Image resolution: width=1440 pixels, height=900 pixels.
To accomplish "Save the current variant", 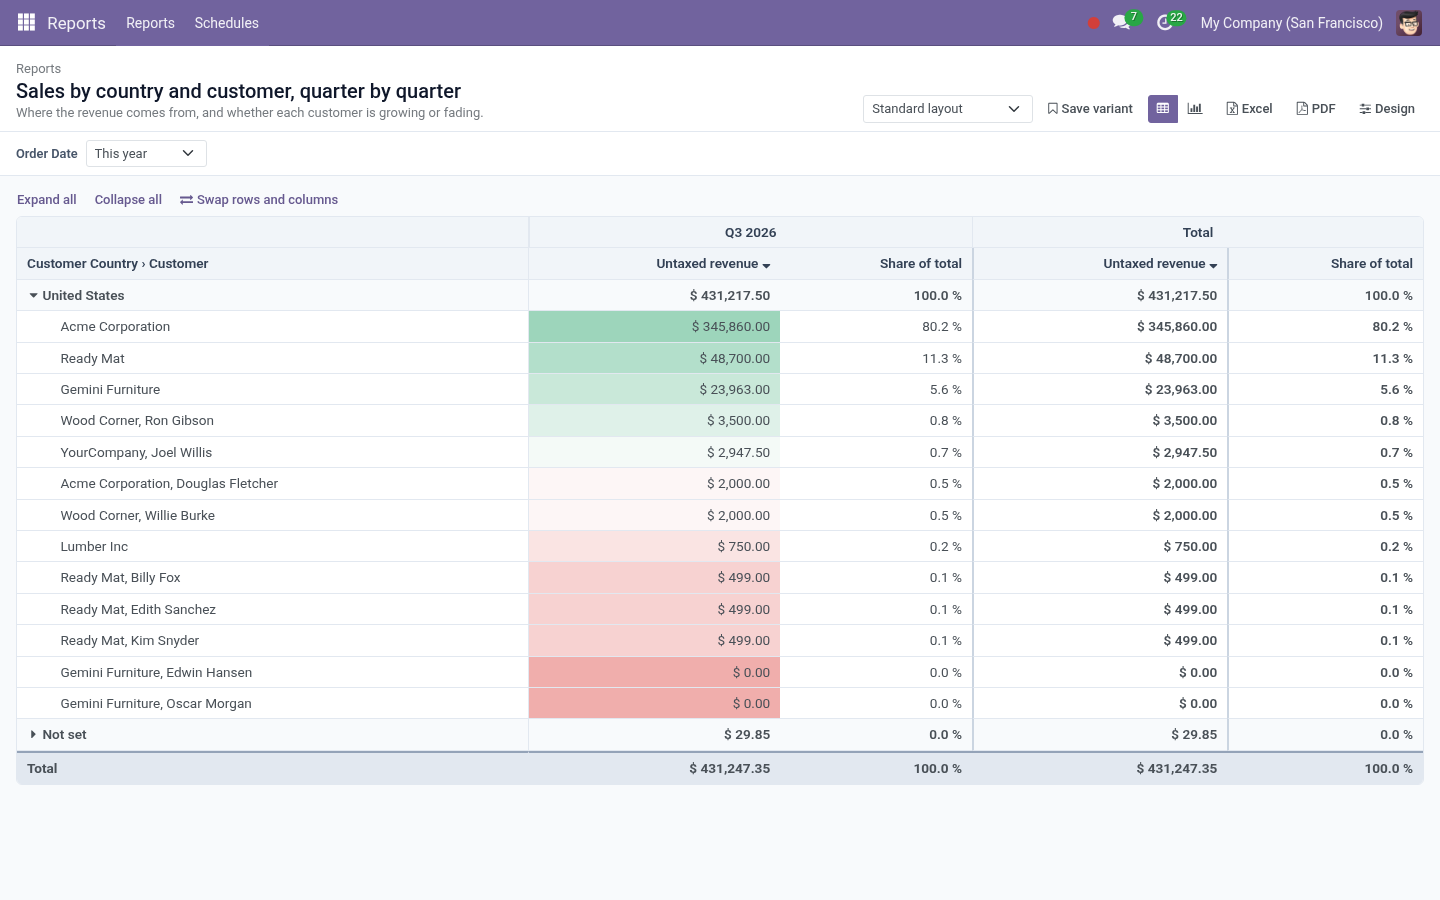I will click(1090, 109).
